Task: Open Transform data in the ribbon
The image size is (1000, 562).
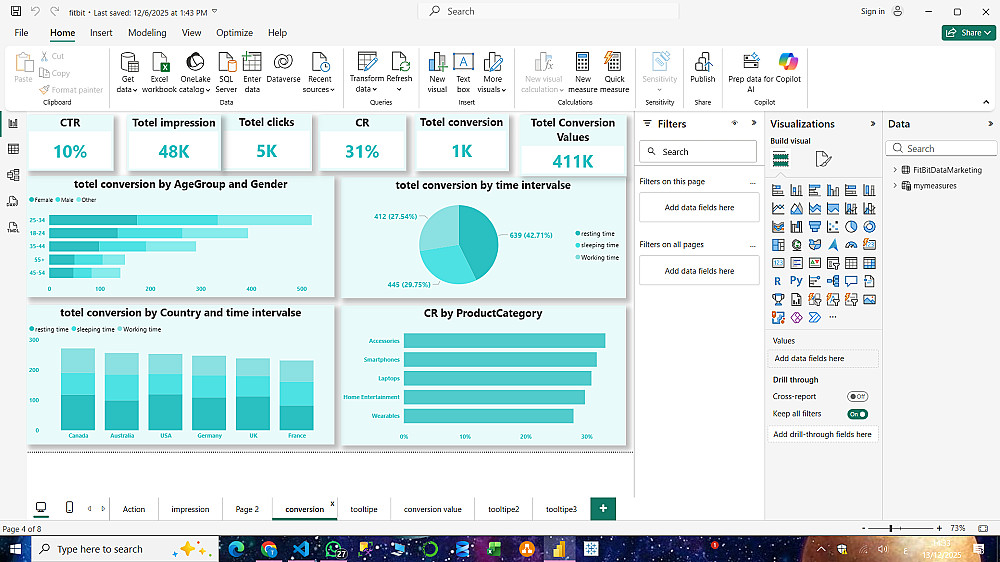Action: 366,62
